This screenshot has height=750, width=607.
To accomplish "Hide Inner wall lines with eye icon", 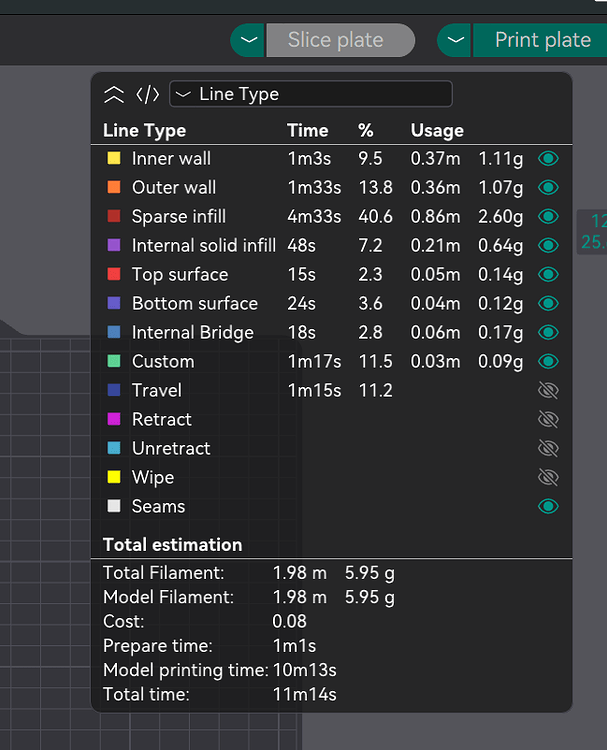I will pyautogui.click(x=548, y=158).
